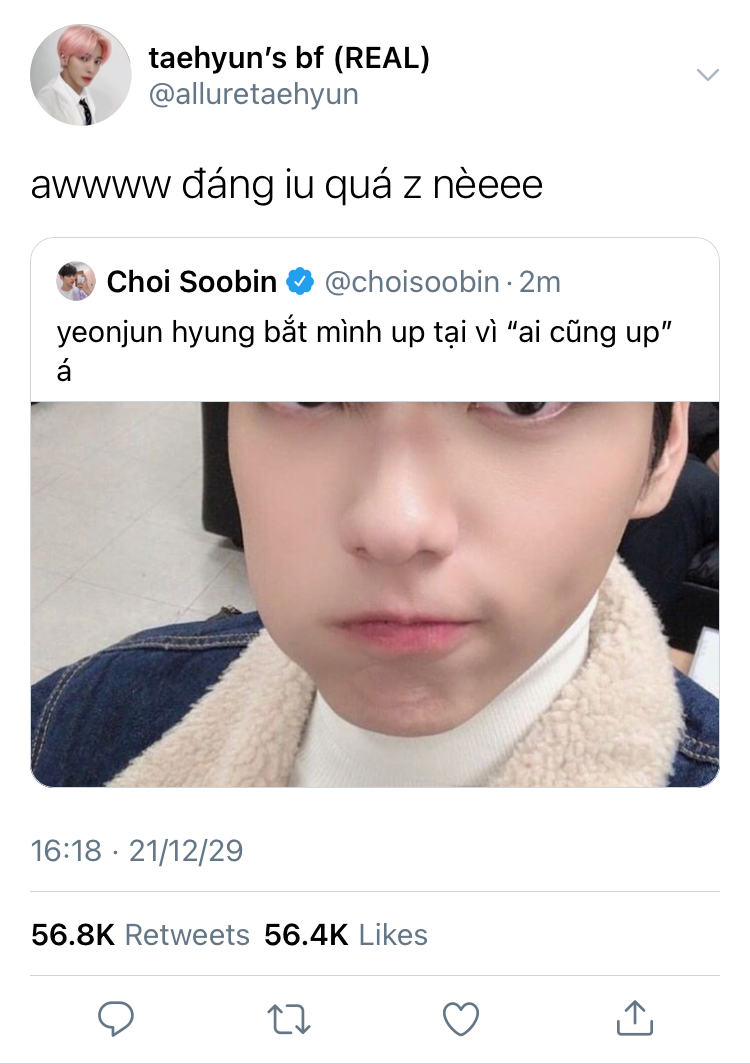Image resolution: width=750 pixels, height=1064 pixels.
Task: Like the tweet with the heart icon
Action: click(x=461, y=1019)
